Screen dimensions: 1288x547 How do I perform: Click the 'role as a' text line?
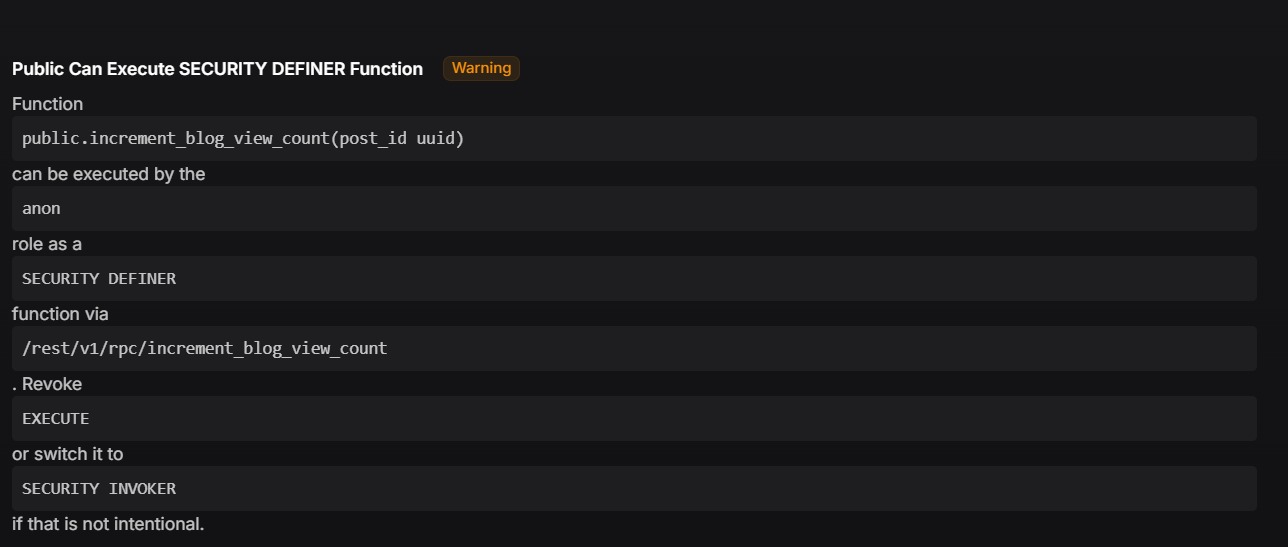pos(47,244)
